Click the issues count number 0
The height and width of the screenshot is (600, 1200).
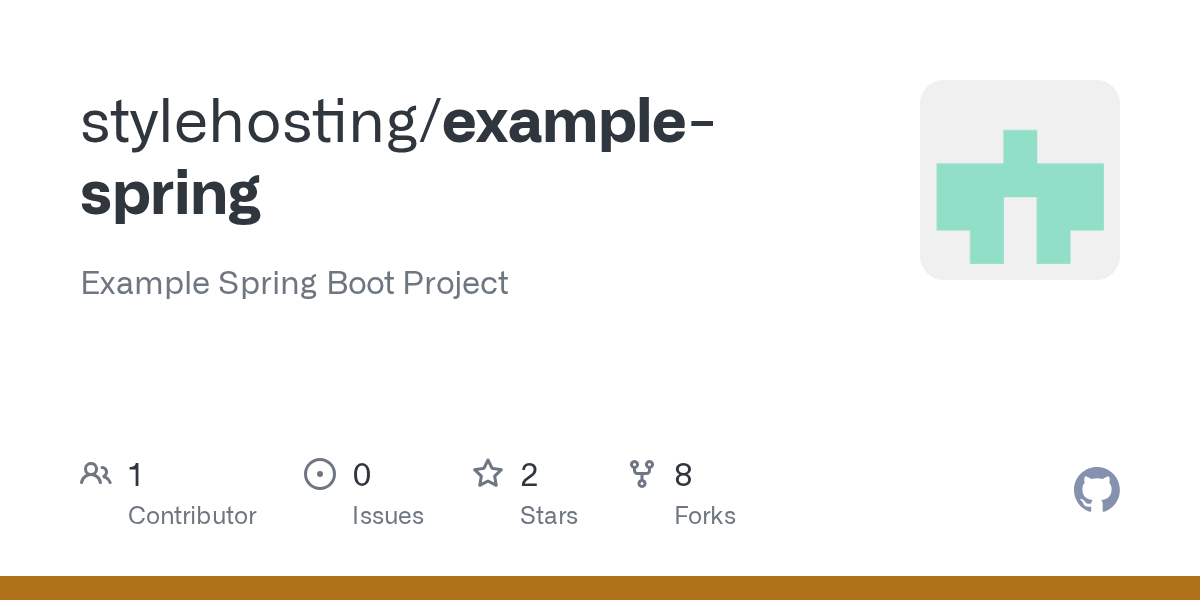pyautogui.click(x=362, y=474)
